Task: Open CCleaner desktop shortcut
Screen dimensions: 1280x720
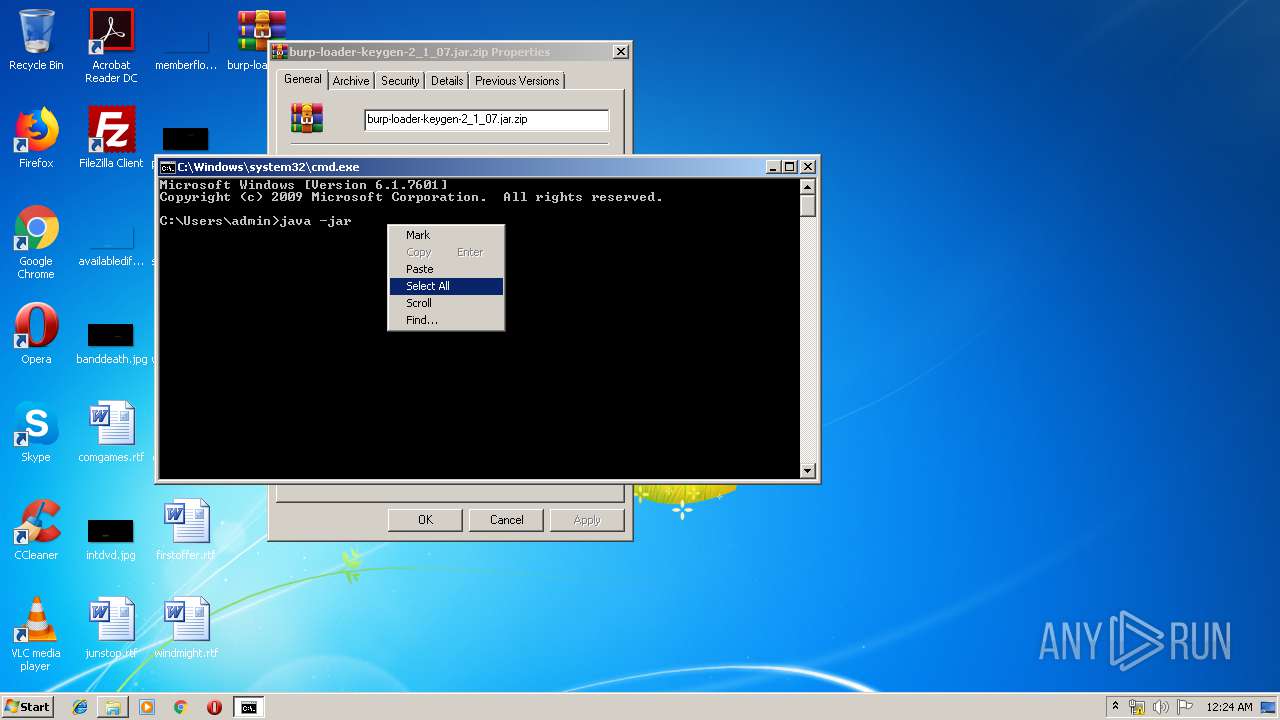Action: click(36, 530)
